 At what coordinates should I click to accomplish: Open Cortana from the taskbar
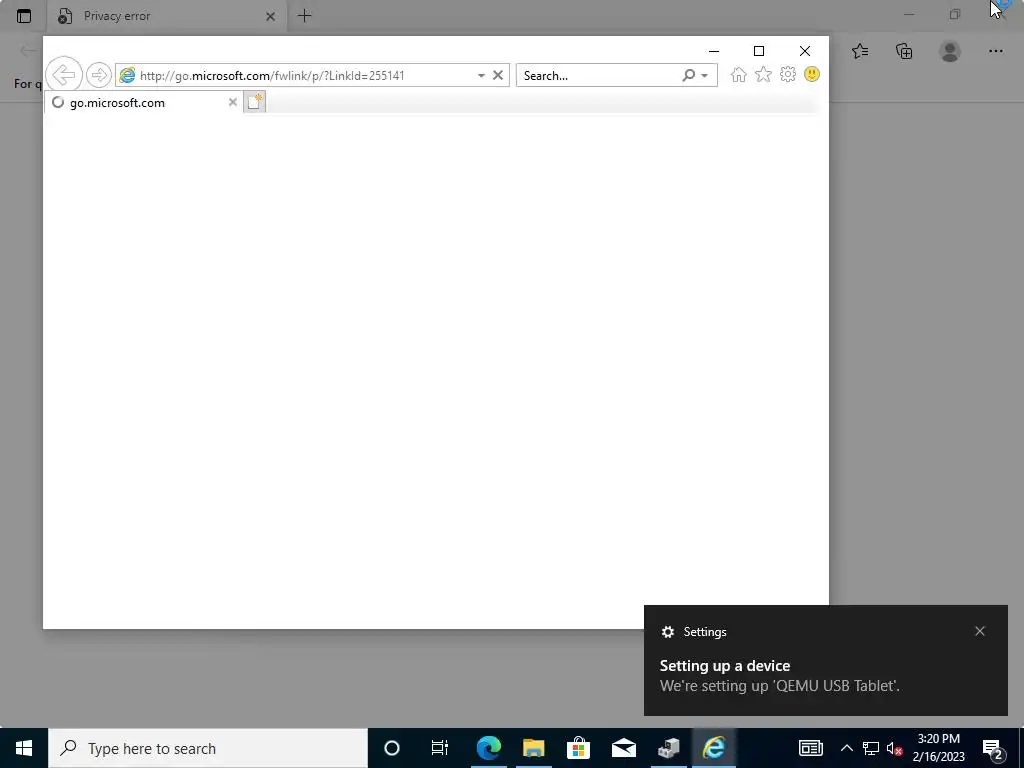392,748
